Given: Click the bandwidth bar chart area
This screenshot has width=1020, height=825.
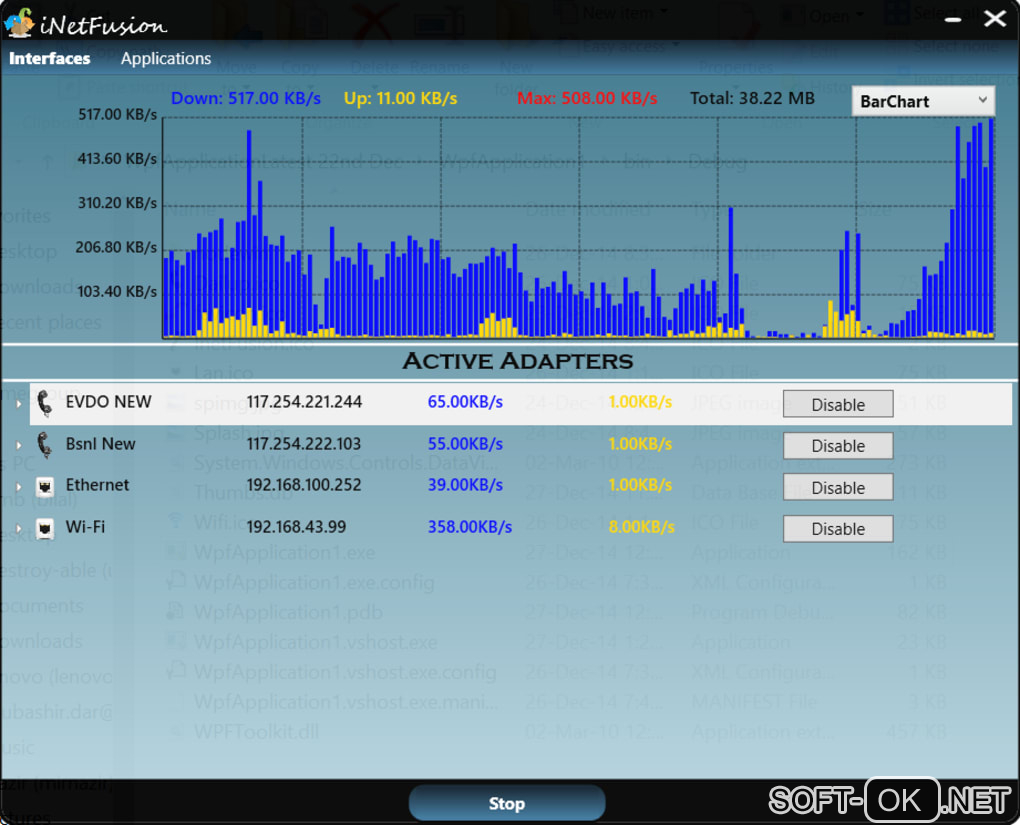Looking at the screenshot, I should point(578,228).
